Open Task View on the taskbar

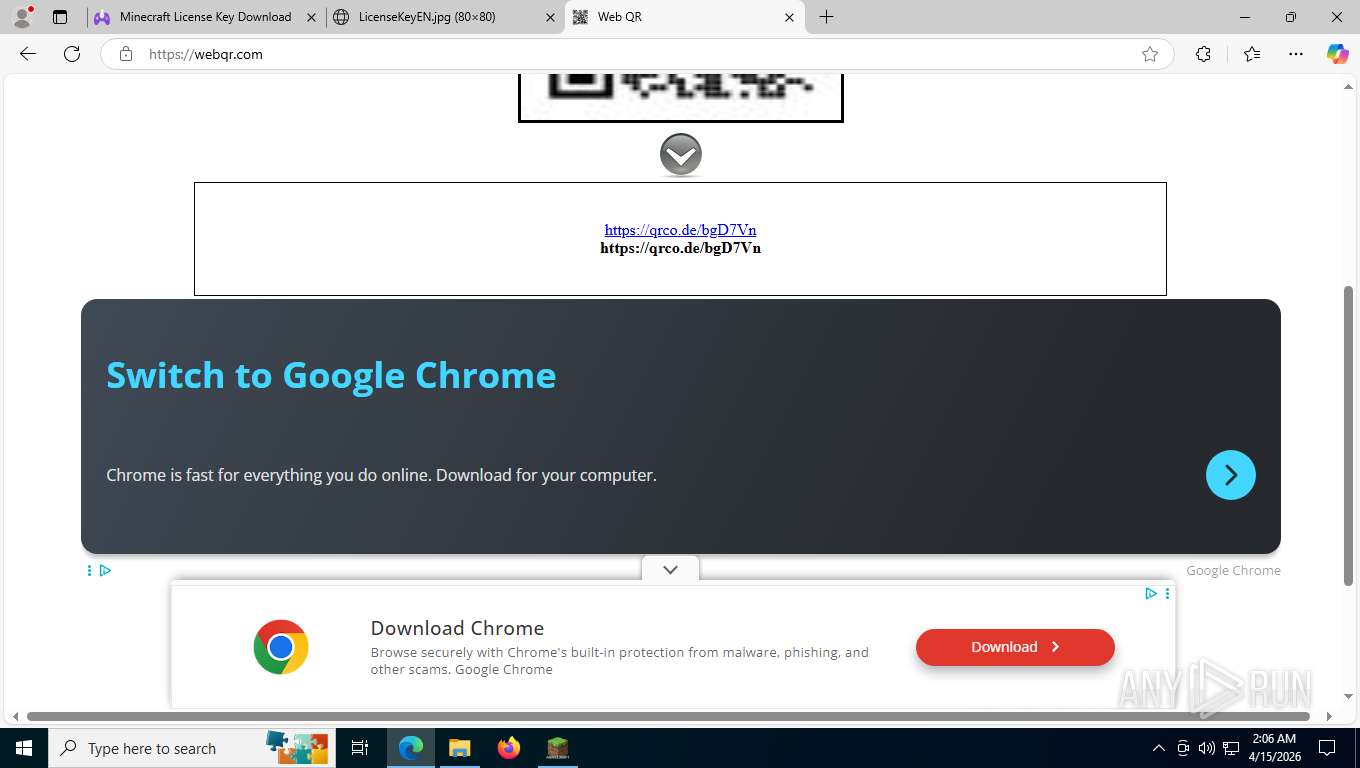pos(360,748)
